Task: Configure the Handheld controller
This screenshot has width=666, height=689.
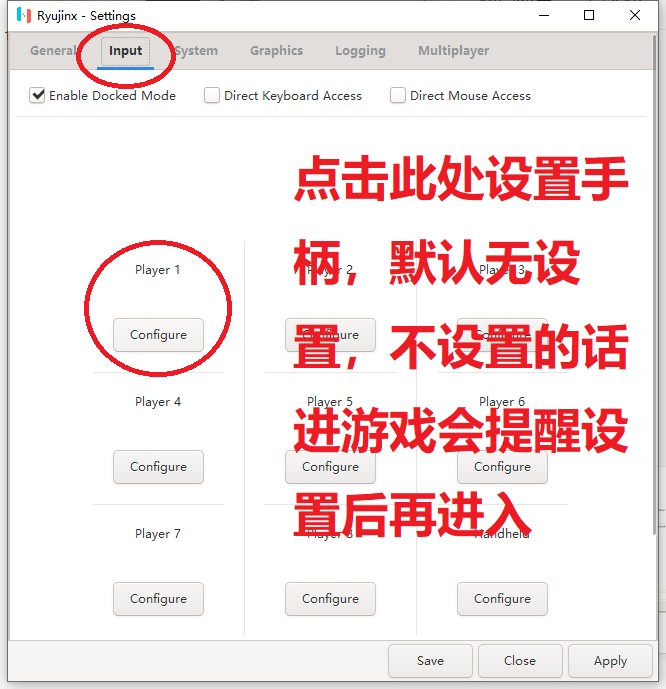Action: (x=502, y=599)
